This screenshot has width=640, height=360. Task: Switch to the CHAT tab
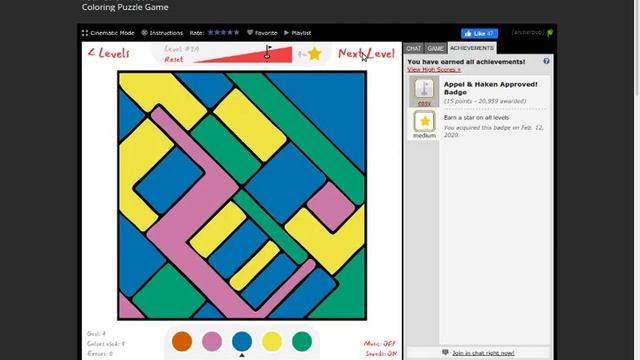[413, 49]
